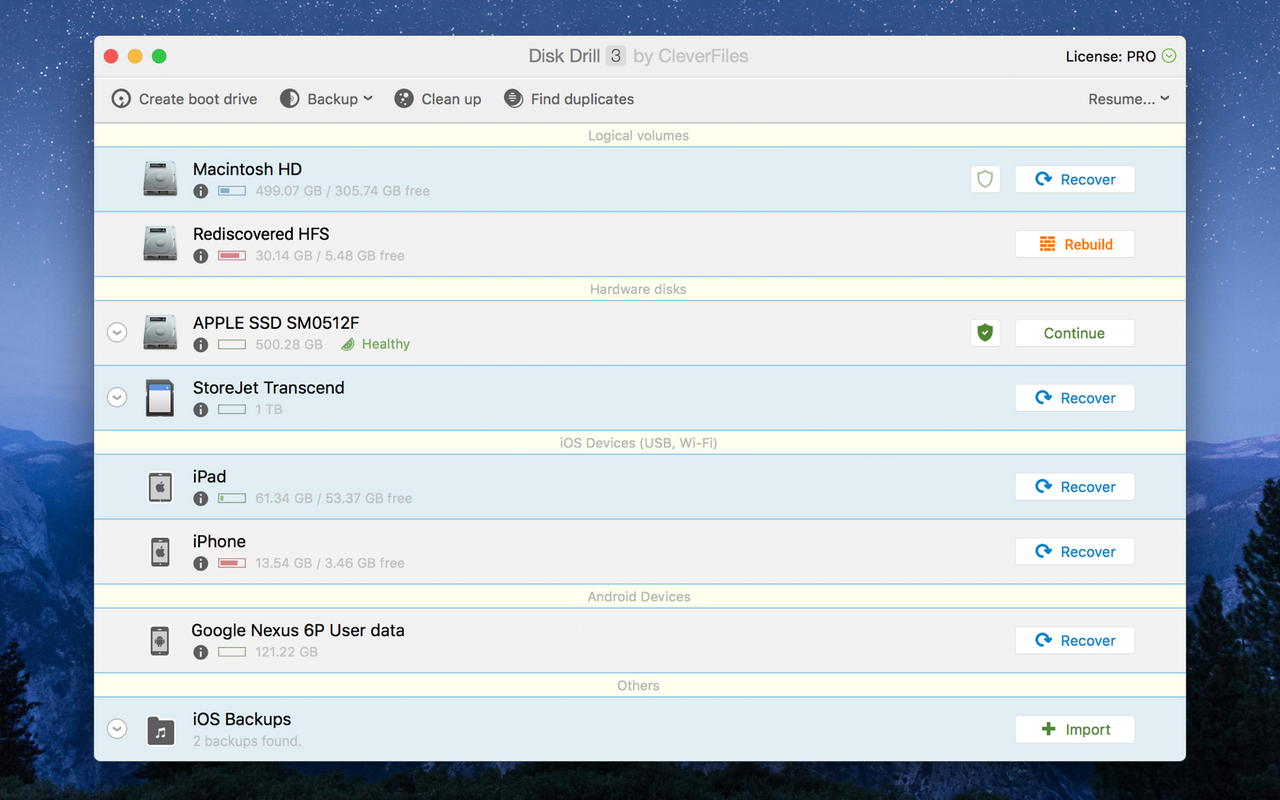1280x800 pixels.
Task: Click the info icon under iPhone
Action: pos(200,563)
